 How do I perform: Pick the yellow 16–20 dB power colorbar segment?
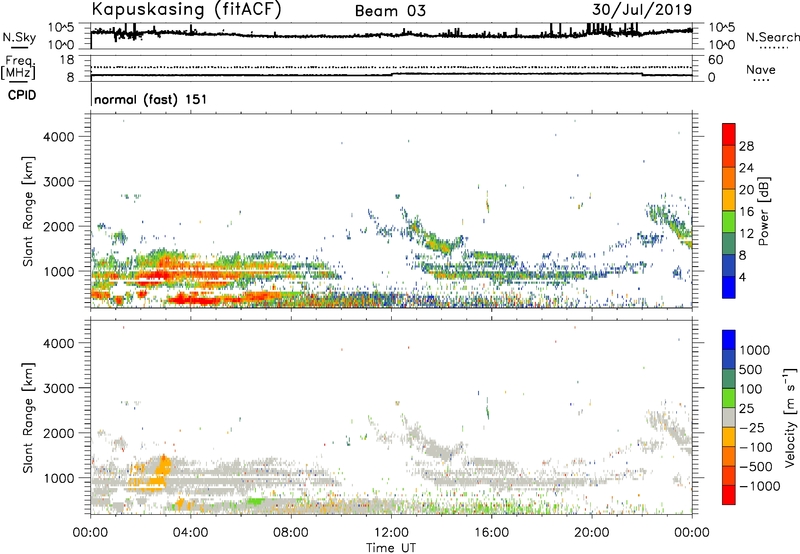coord(729,200)
